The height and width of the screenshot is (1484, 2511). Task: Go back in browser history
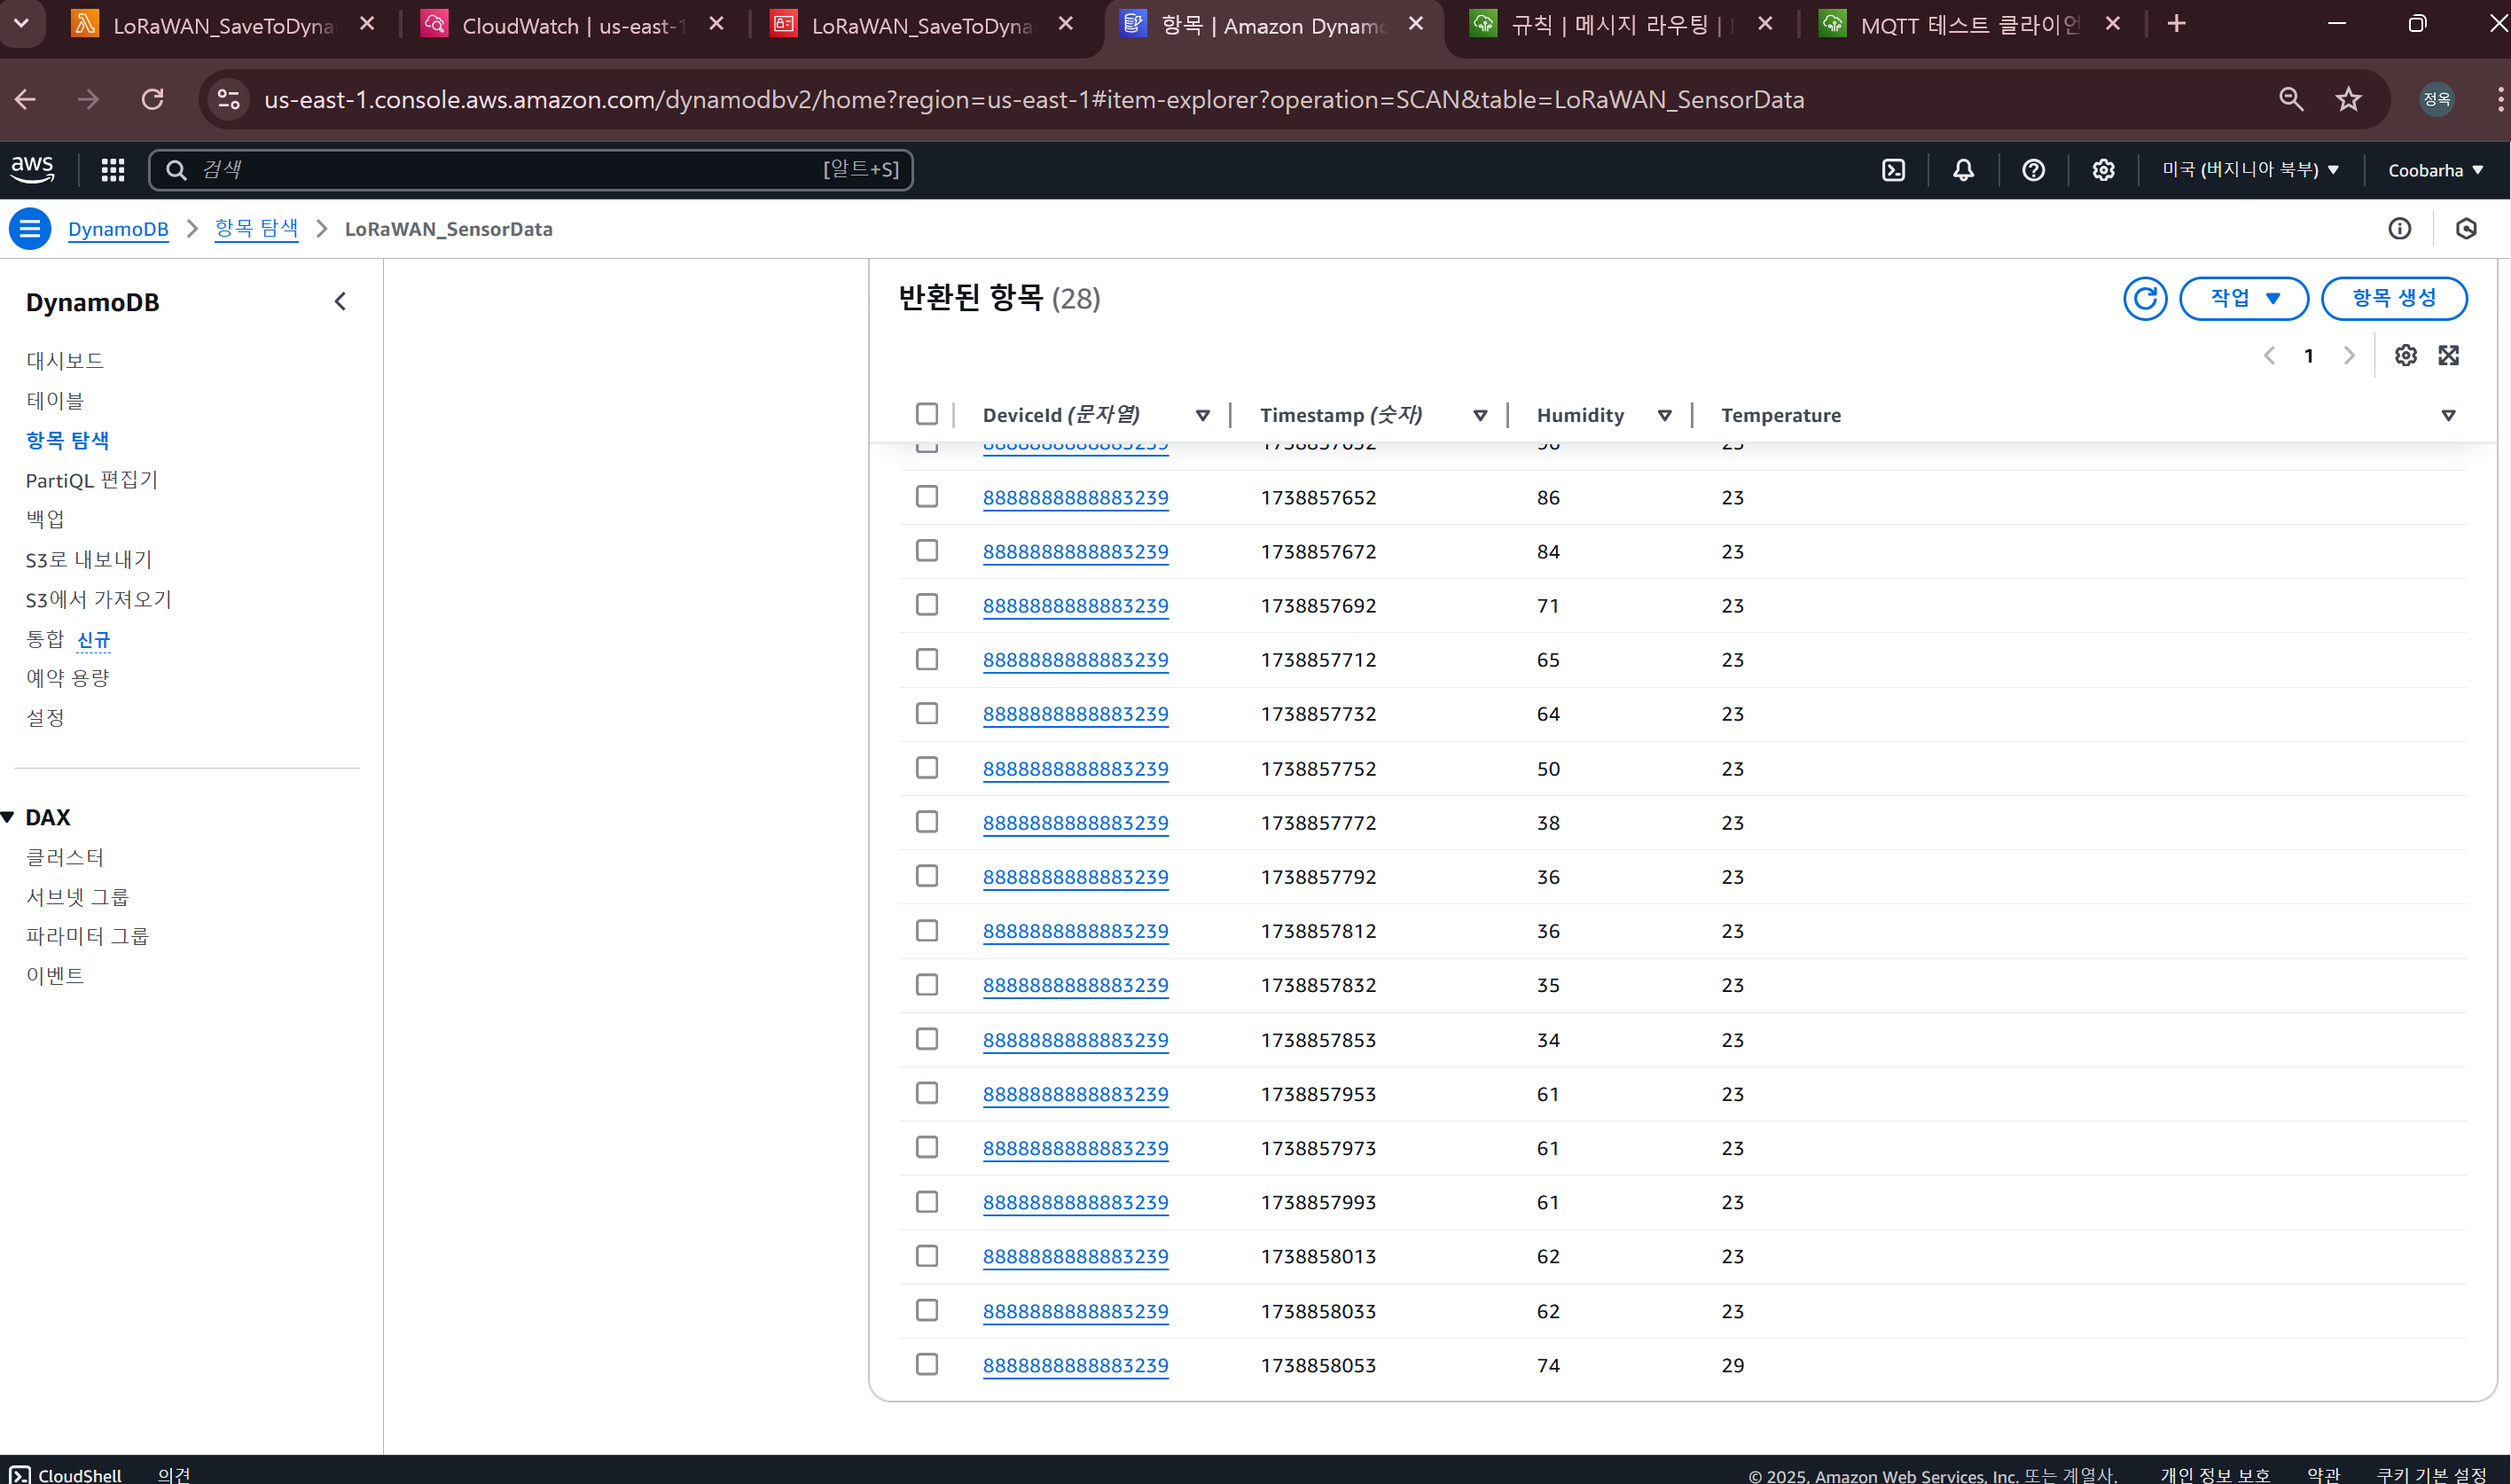pos(26,99)
